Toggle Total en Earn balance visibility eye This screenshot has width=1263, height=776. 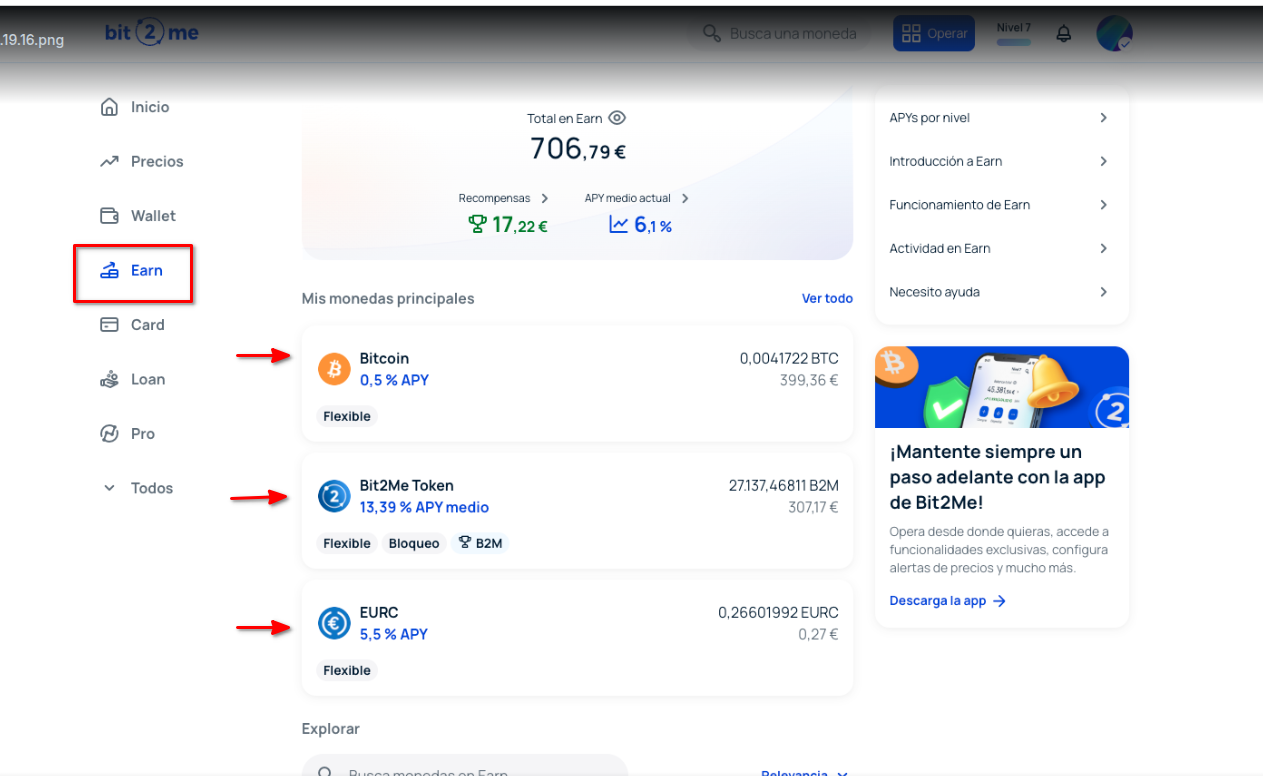click(617, 118)
